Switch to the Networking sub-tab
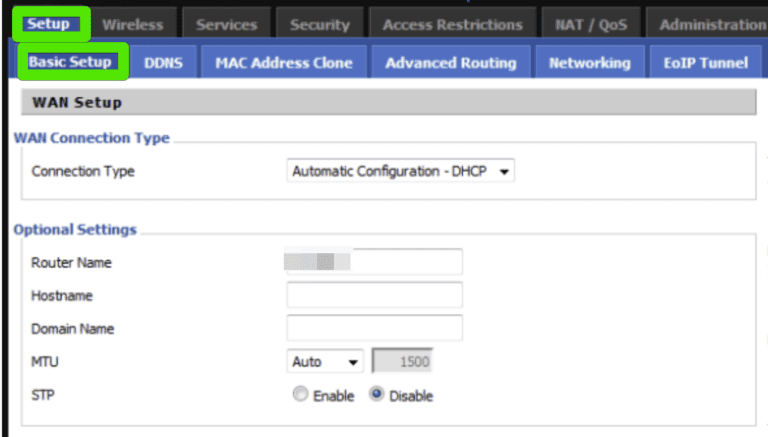This screenshot has height=437, width=768. (x=589, y=62)
